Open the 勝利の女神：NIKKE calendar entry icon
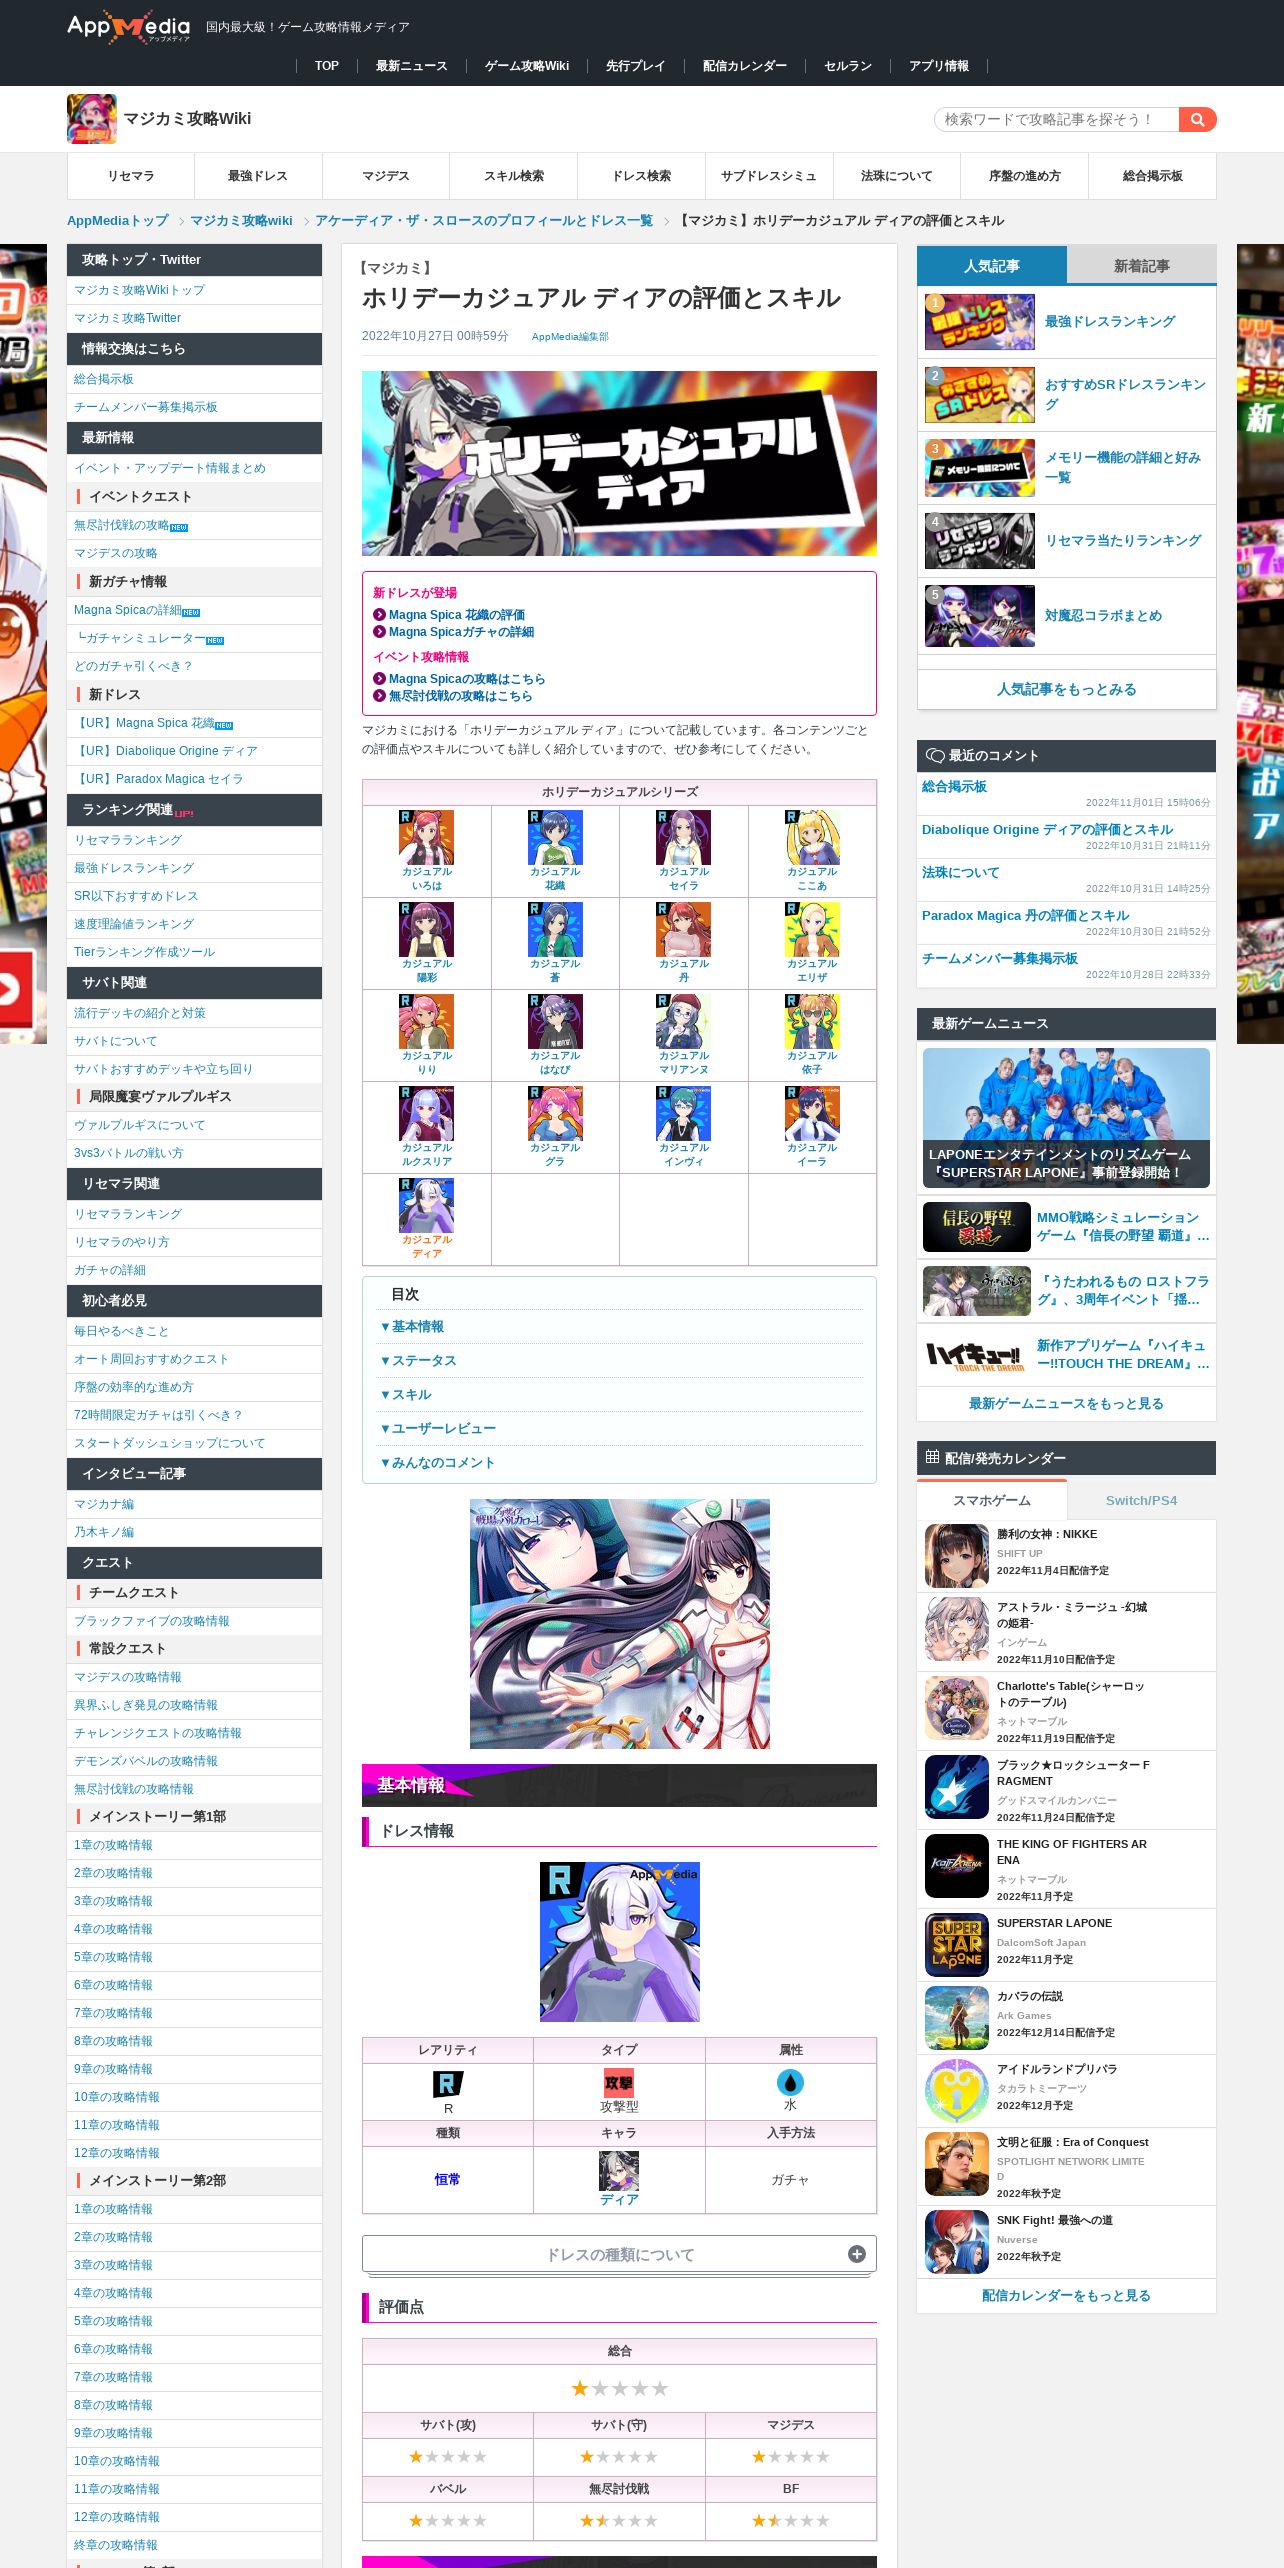 (x=957, y=1556)
